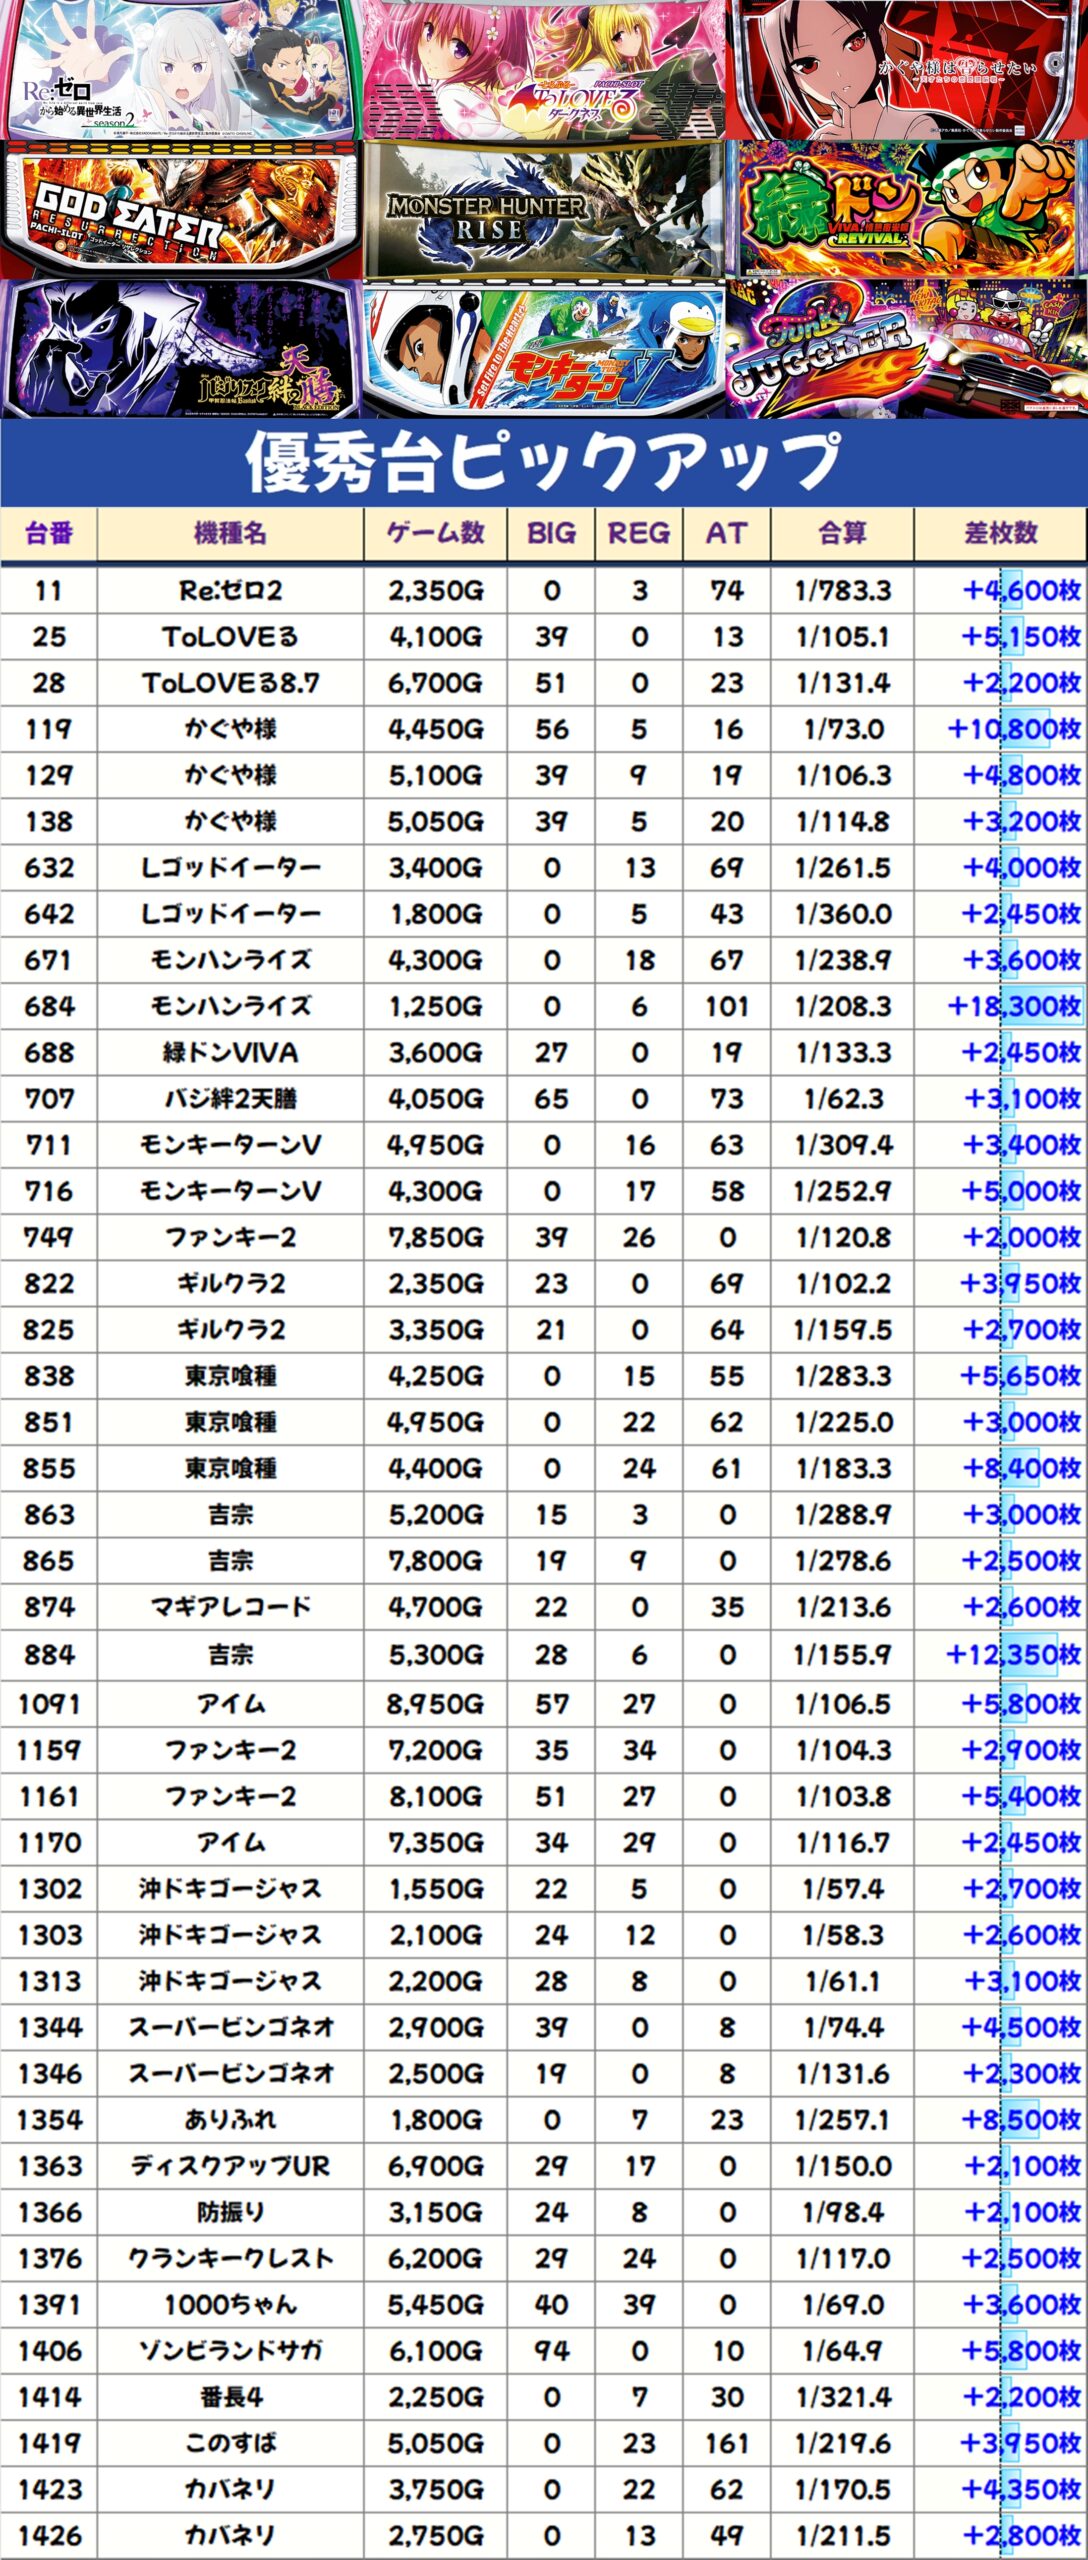The image size is (1088, 2560).
Task: Click the ゾンビランドサガ machine name
Action: coord(230,2350)
